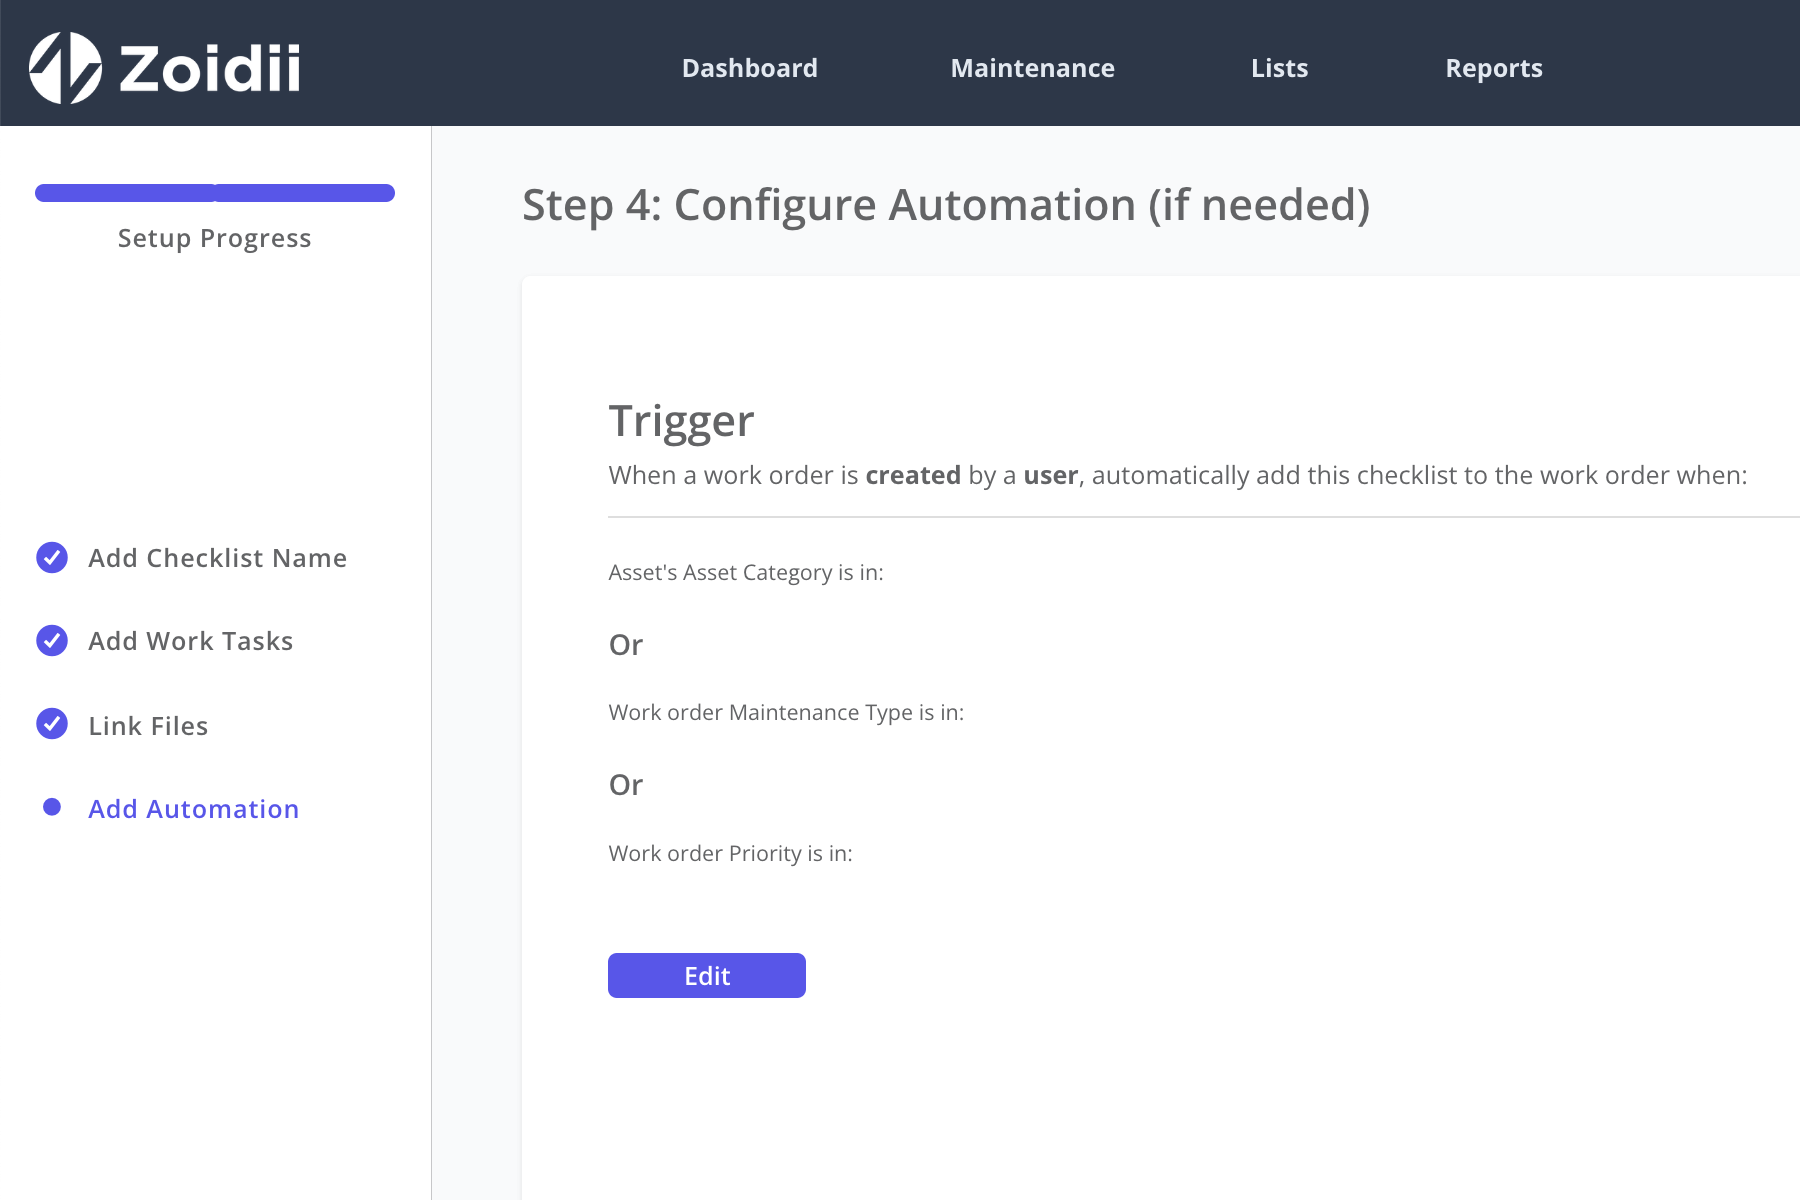Open the Dashboard menu

(x=750, y=68)
